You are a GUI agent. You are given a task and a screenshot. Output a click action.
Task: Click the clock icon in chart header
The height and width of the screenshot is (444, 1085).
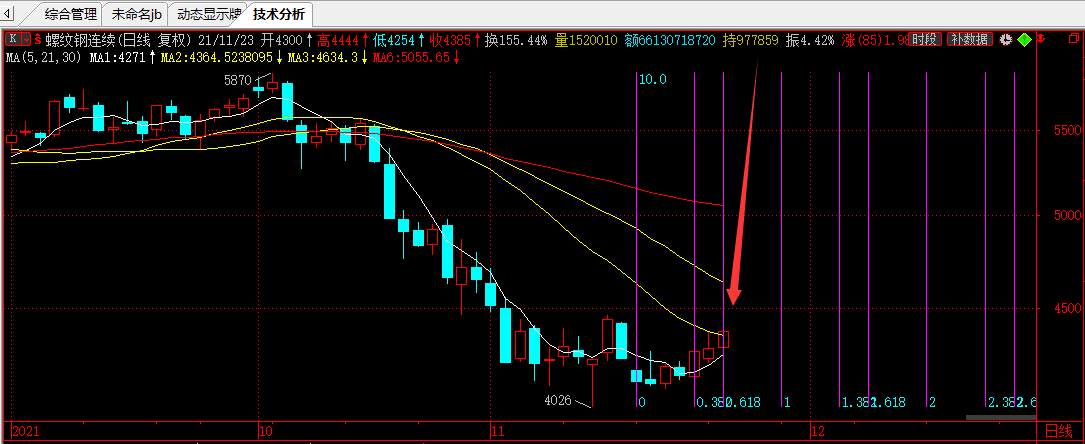pyautogui.click(x=1007, y=39)
